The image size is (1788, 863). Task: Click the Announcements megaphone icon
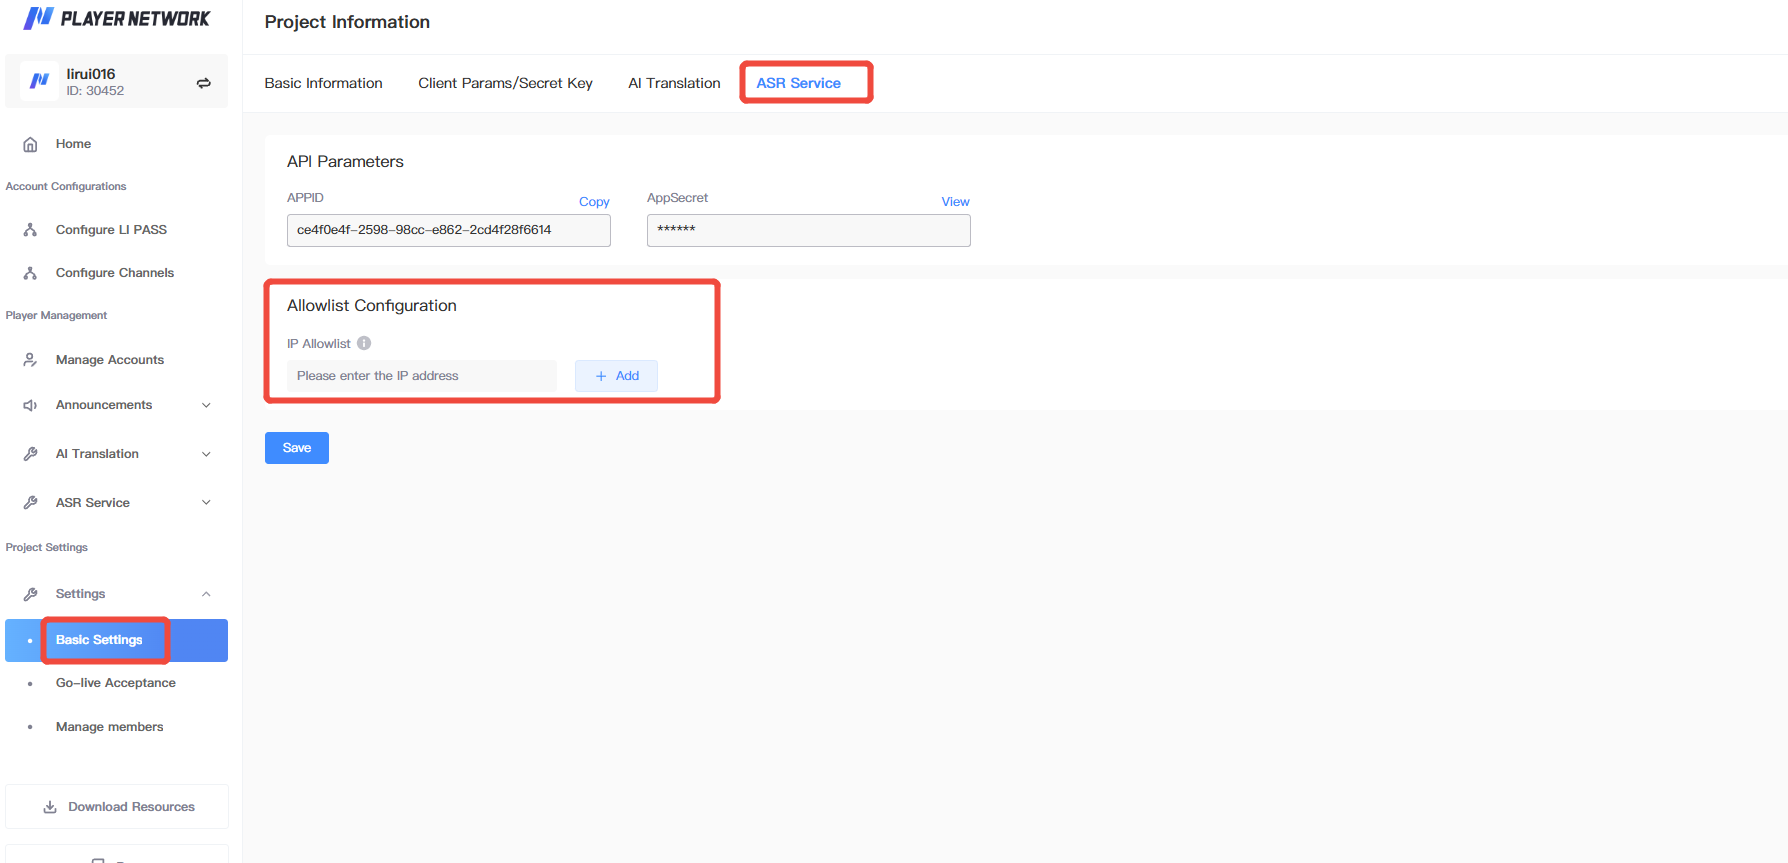[x=31, y=405]
